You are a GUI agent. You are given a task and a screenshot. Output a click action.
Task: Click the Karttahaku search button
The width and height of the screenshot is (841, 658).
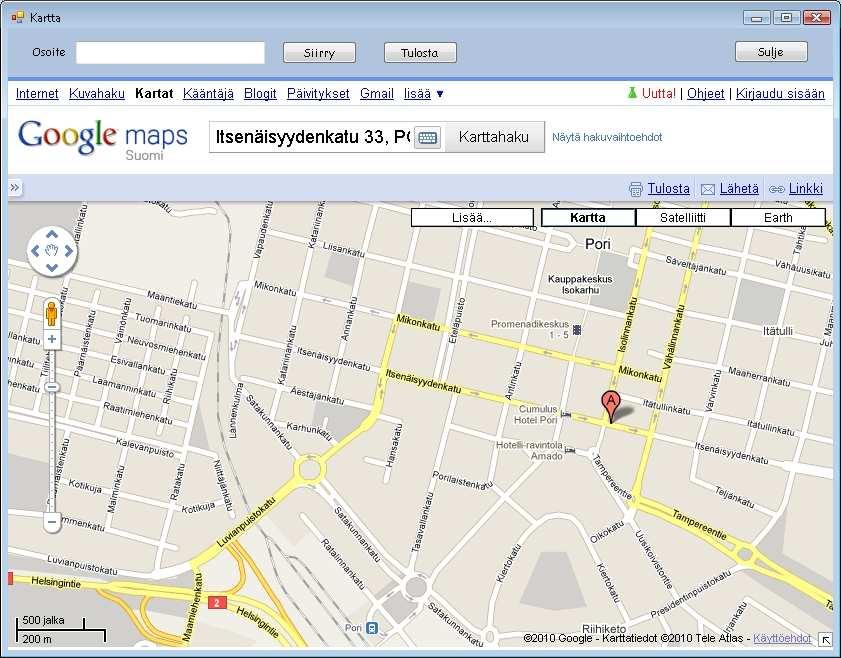pyautogui.click(x=494, y=137)
